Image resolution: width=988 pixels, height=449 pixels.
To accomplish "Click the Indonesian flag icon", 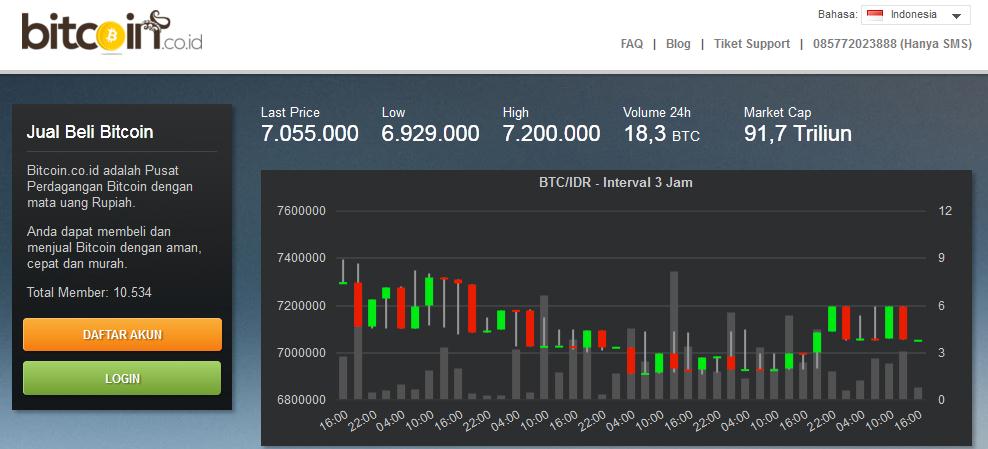I will [875, 15].
